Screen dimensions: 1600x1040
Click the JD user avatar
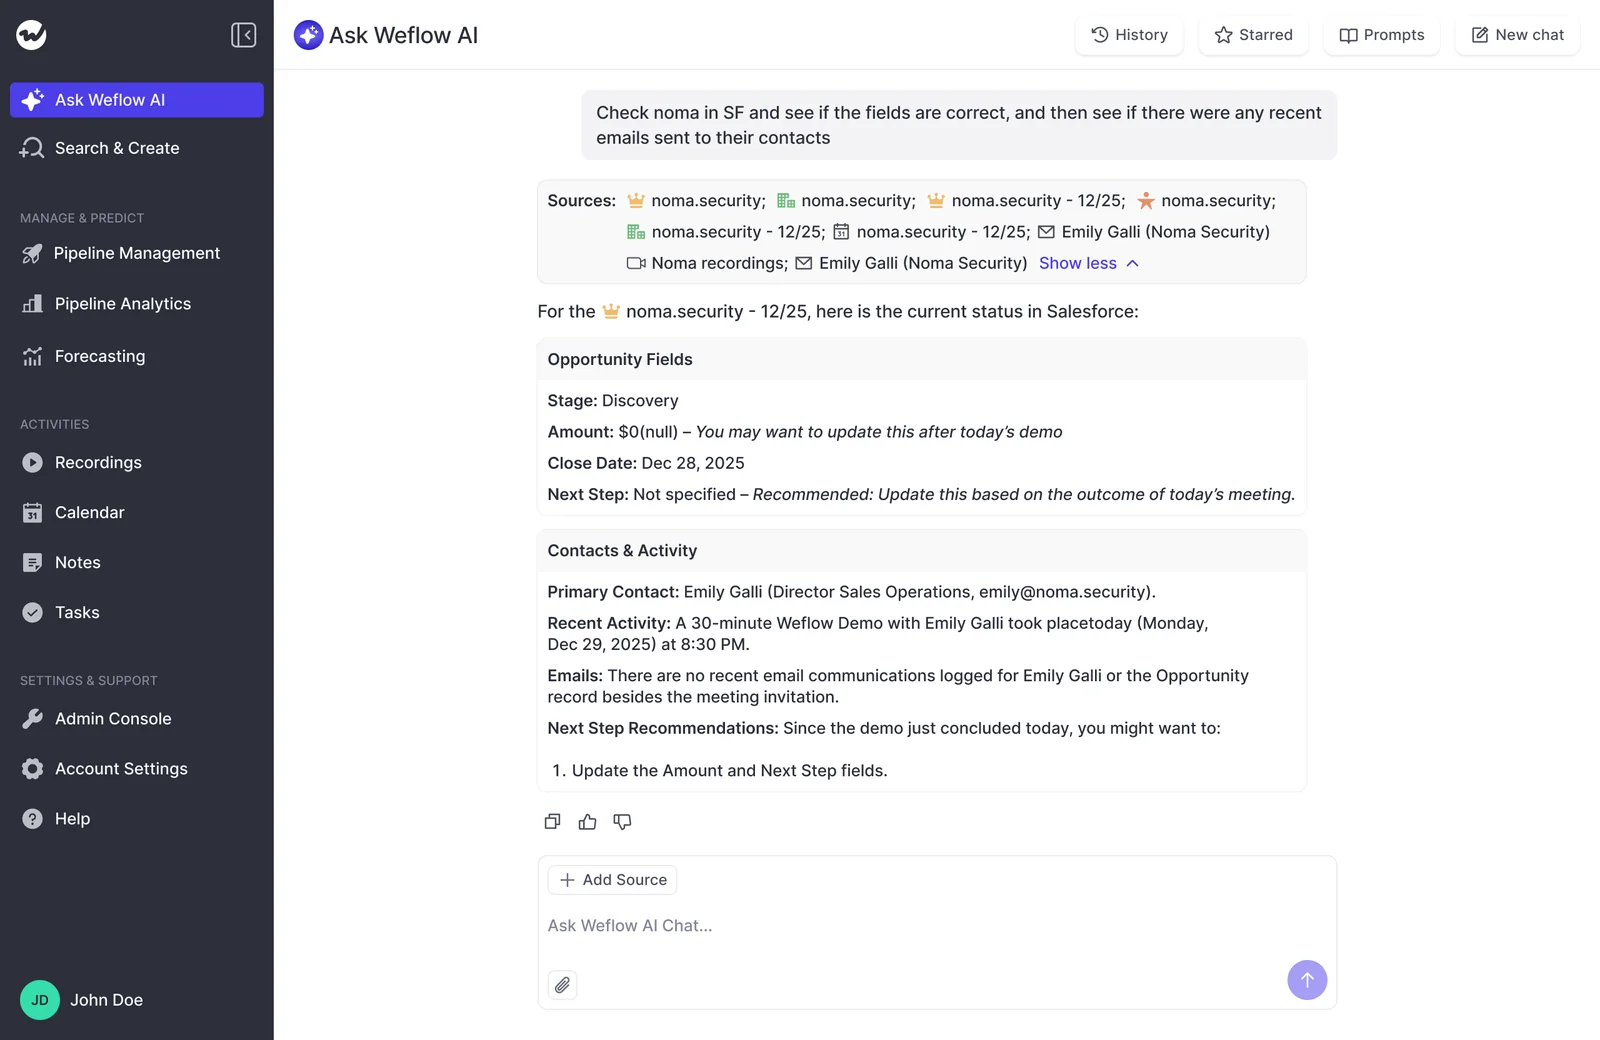coord(40,1000)
